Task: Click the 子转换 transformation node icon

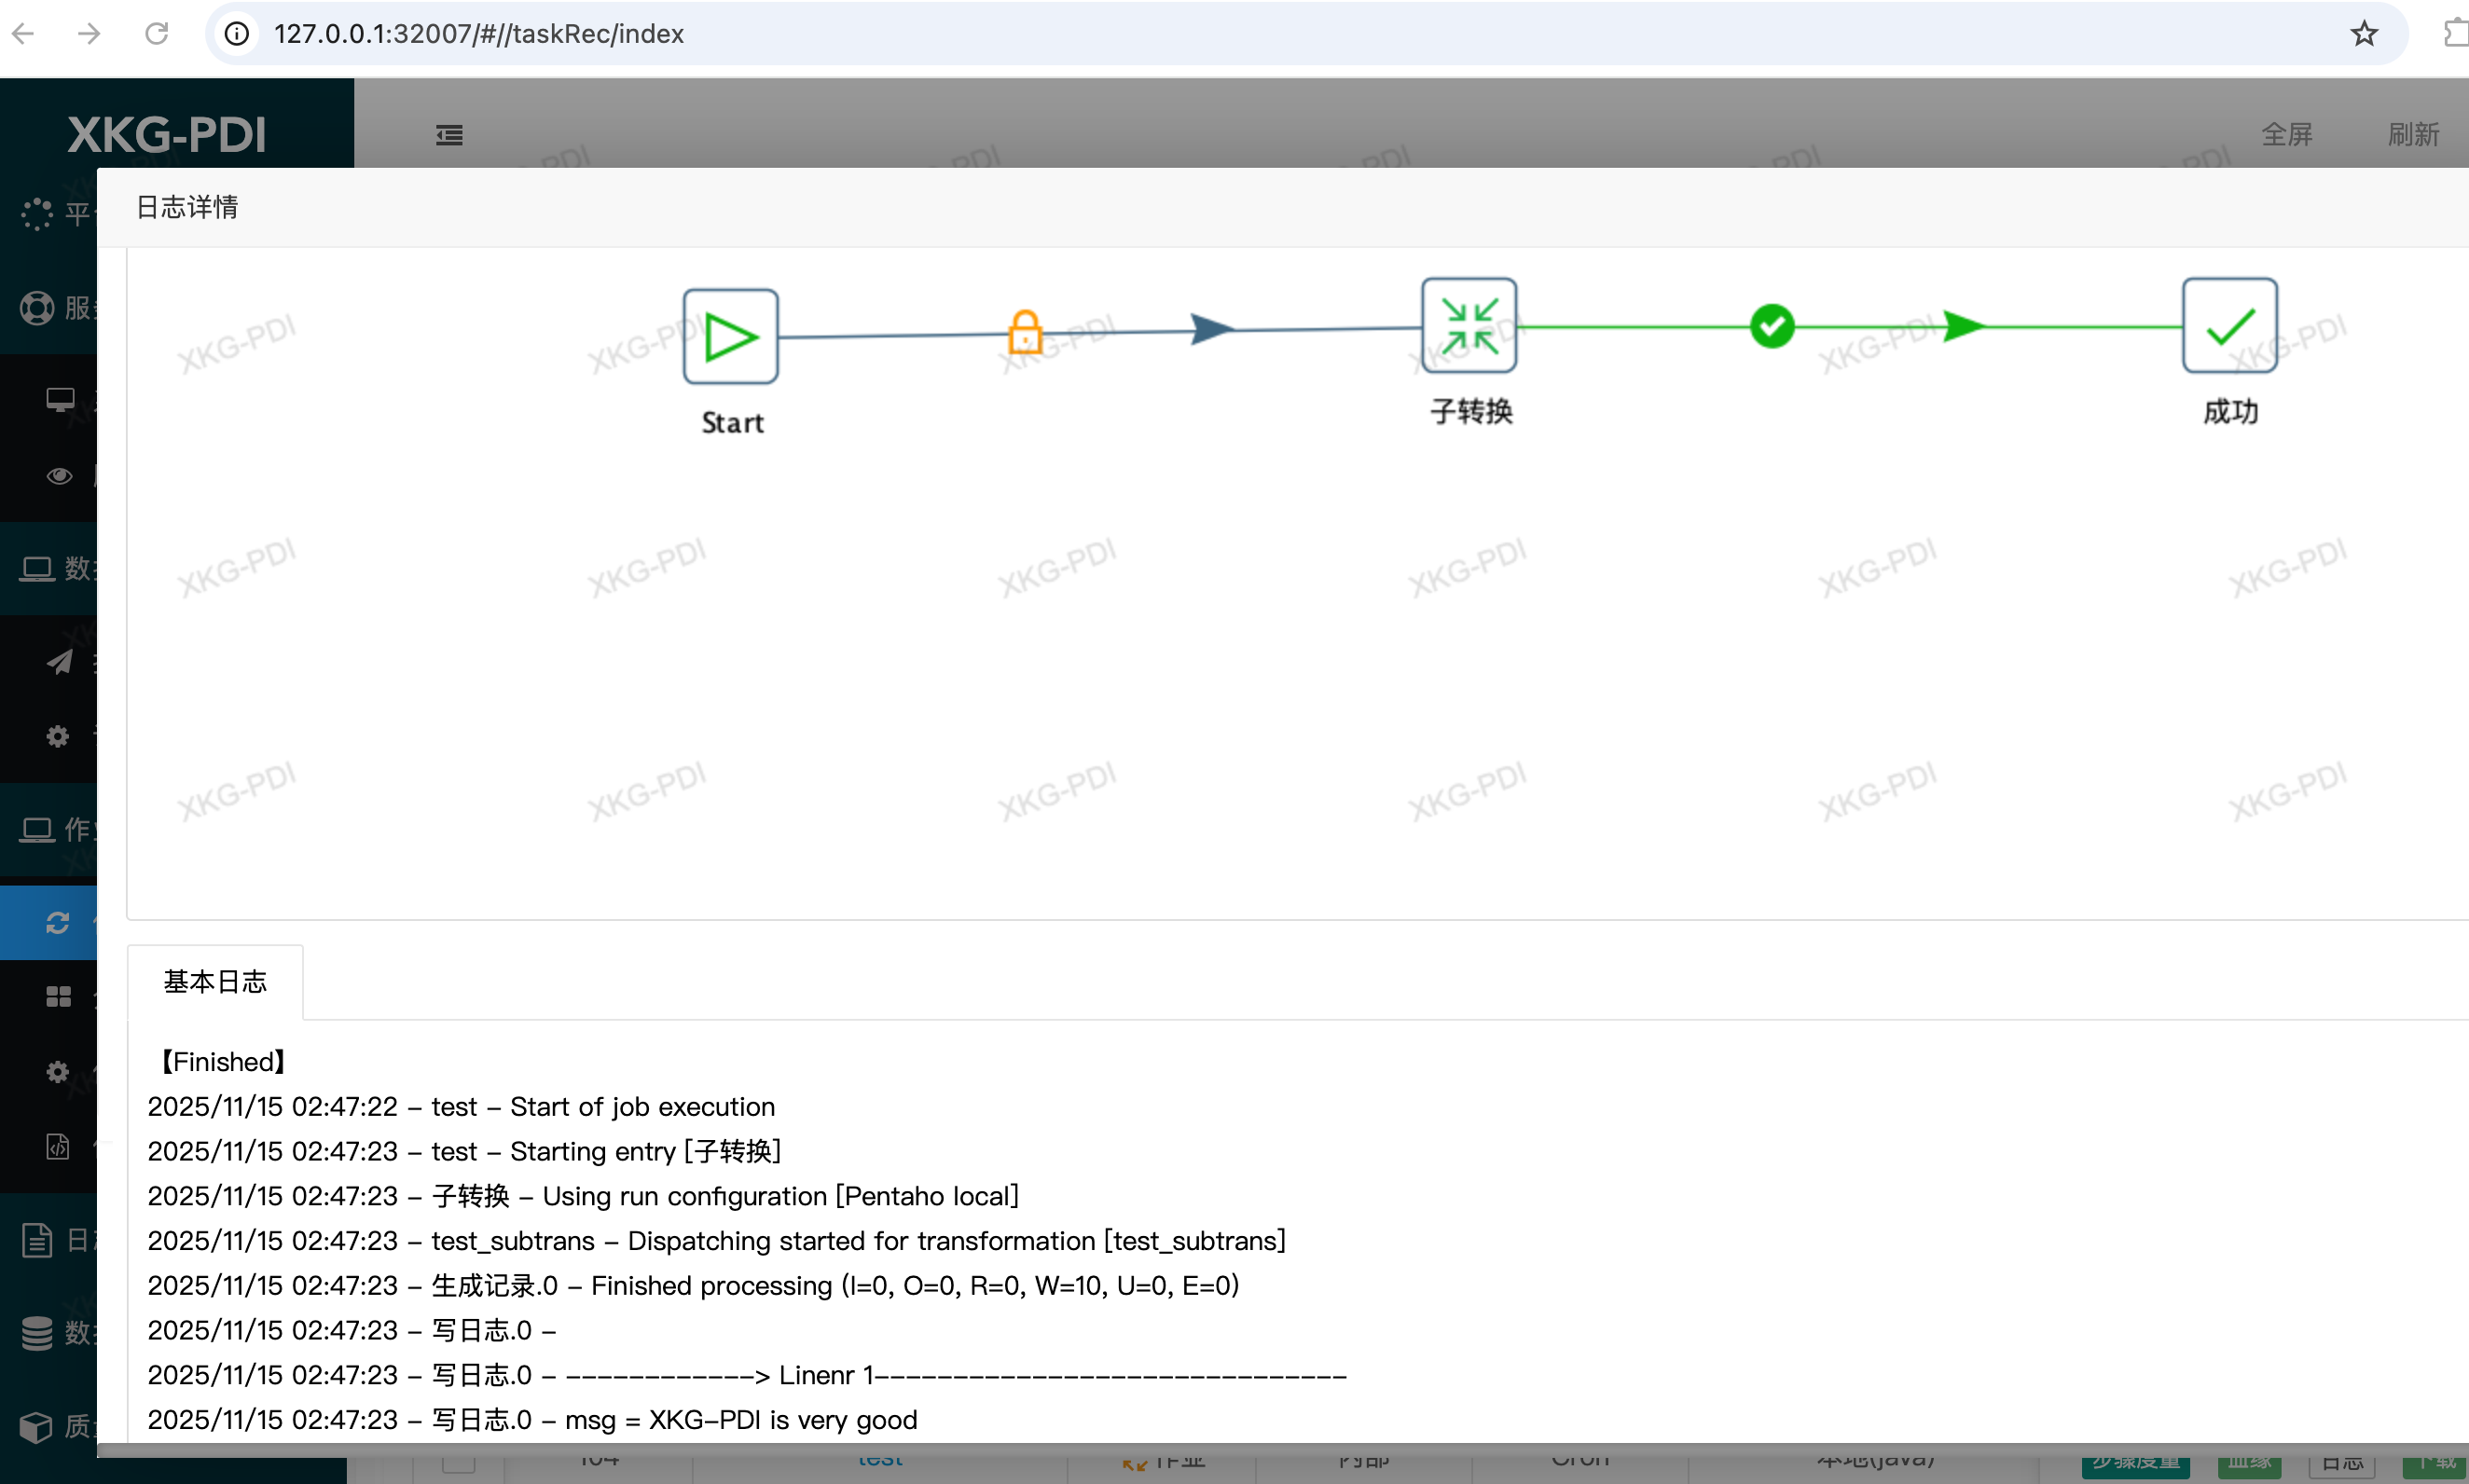Action: [x=1468, y=326]
